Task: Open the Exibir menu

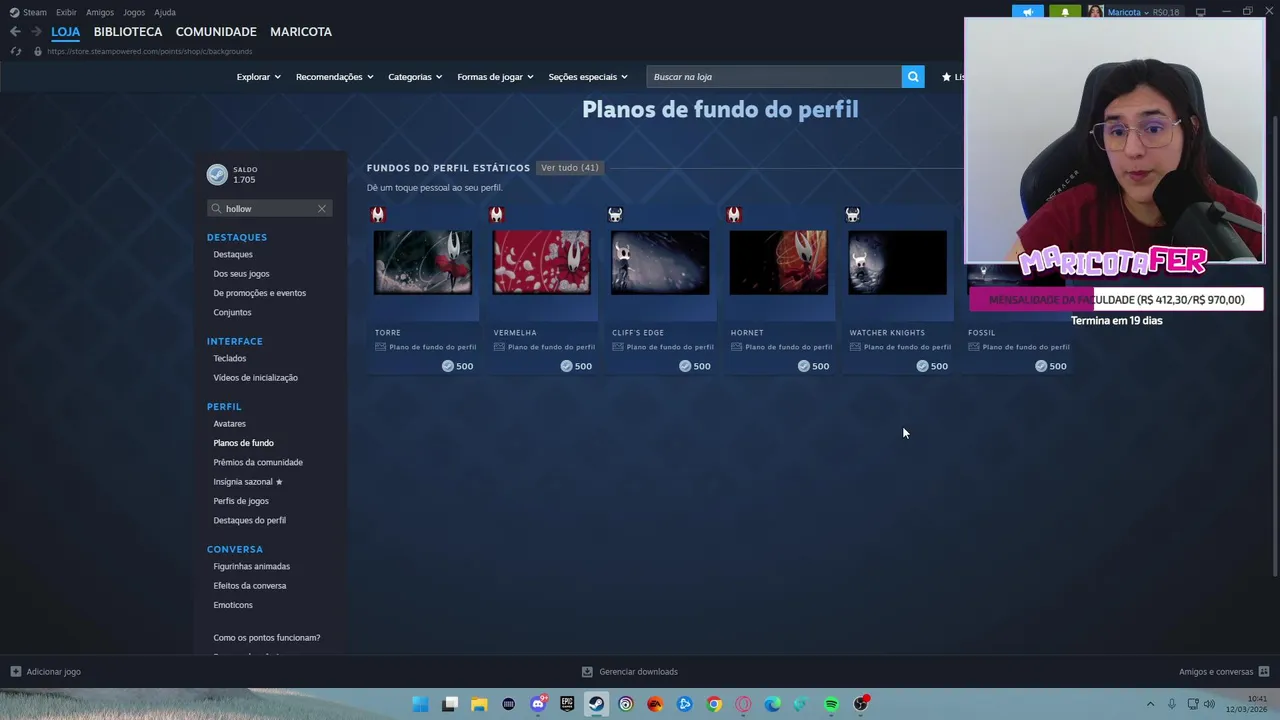Action: (x=66, y=12)
